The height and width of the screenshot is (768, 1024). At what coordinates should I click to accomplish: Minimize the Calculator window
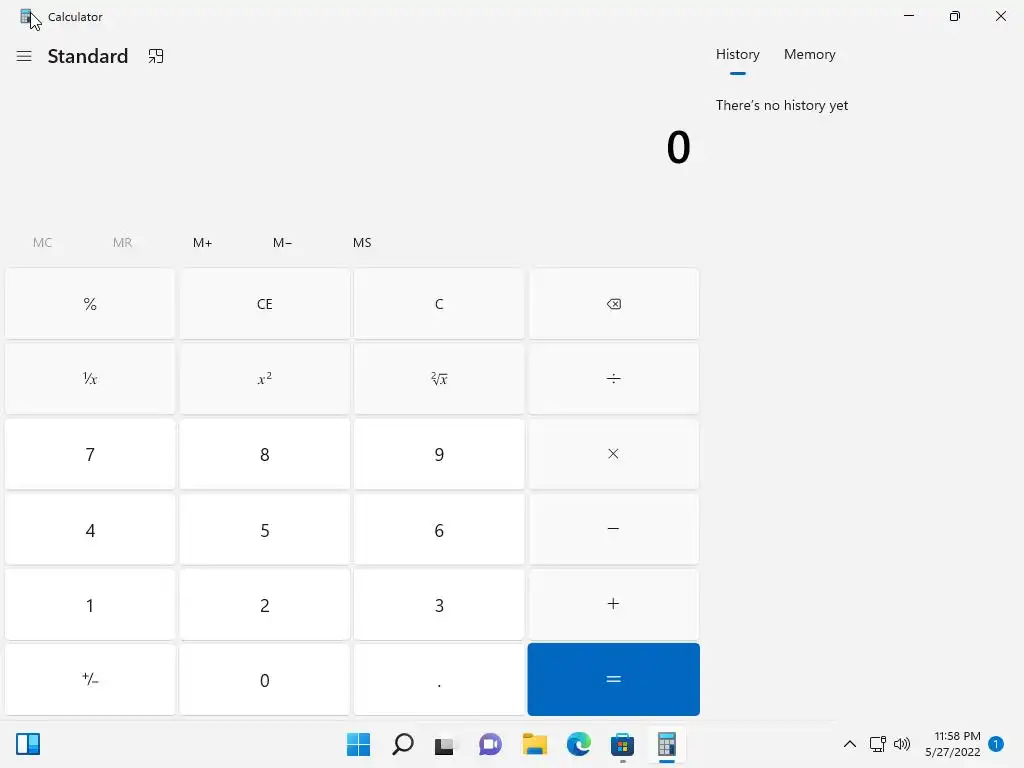coord(908,16)
